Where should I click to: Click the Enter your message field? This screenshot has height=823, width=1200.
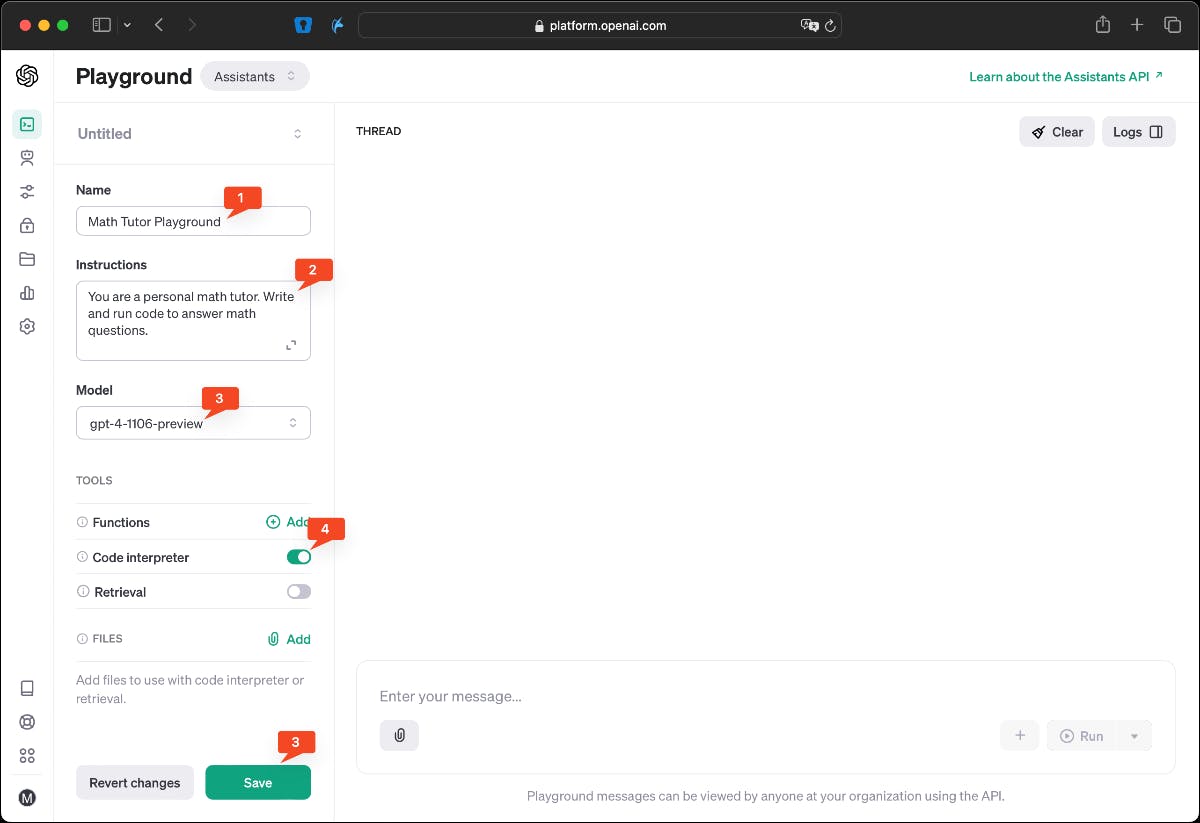click(765, 696)
